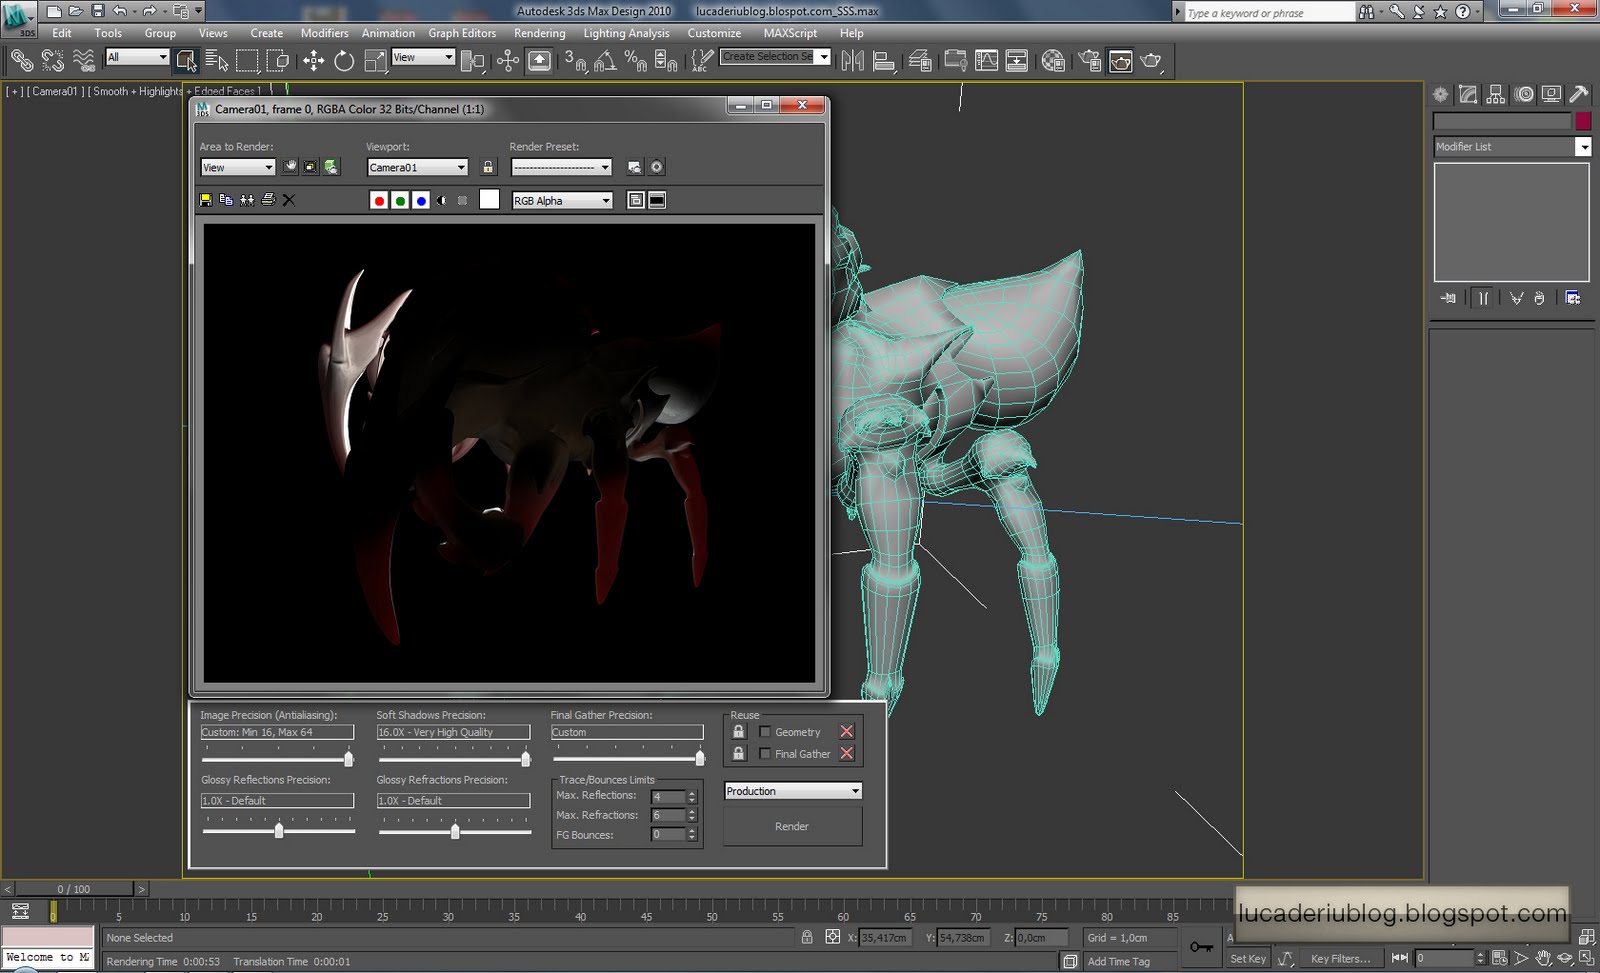Image resolution: width=1600 pixels, height=973 pixels.
Task: Open the Graph Editors menu
Action: click(x=462, y=33)
